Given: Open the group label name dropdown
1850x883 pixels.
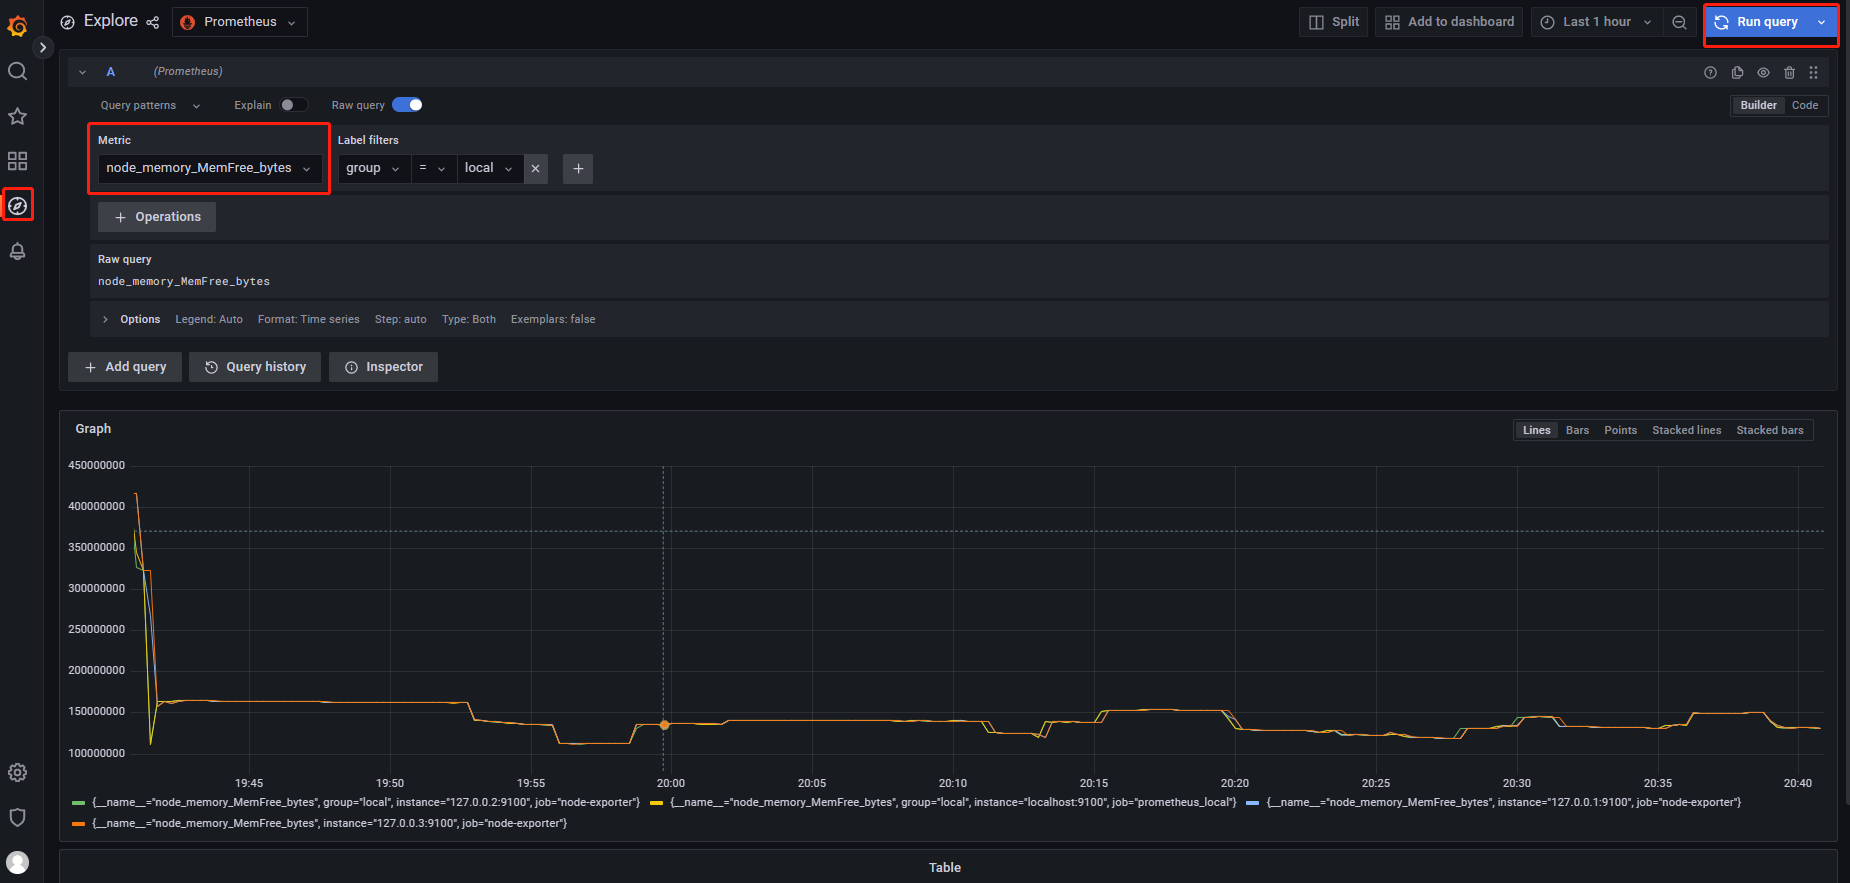Looking at the screenshot, I should (373, 168).
